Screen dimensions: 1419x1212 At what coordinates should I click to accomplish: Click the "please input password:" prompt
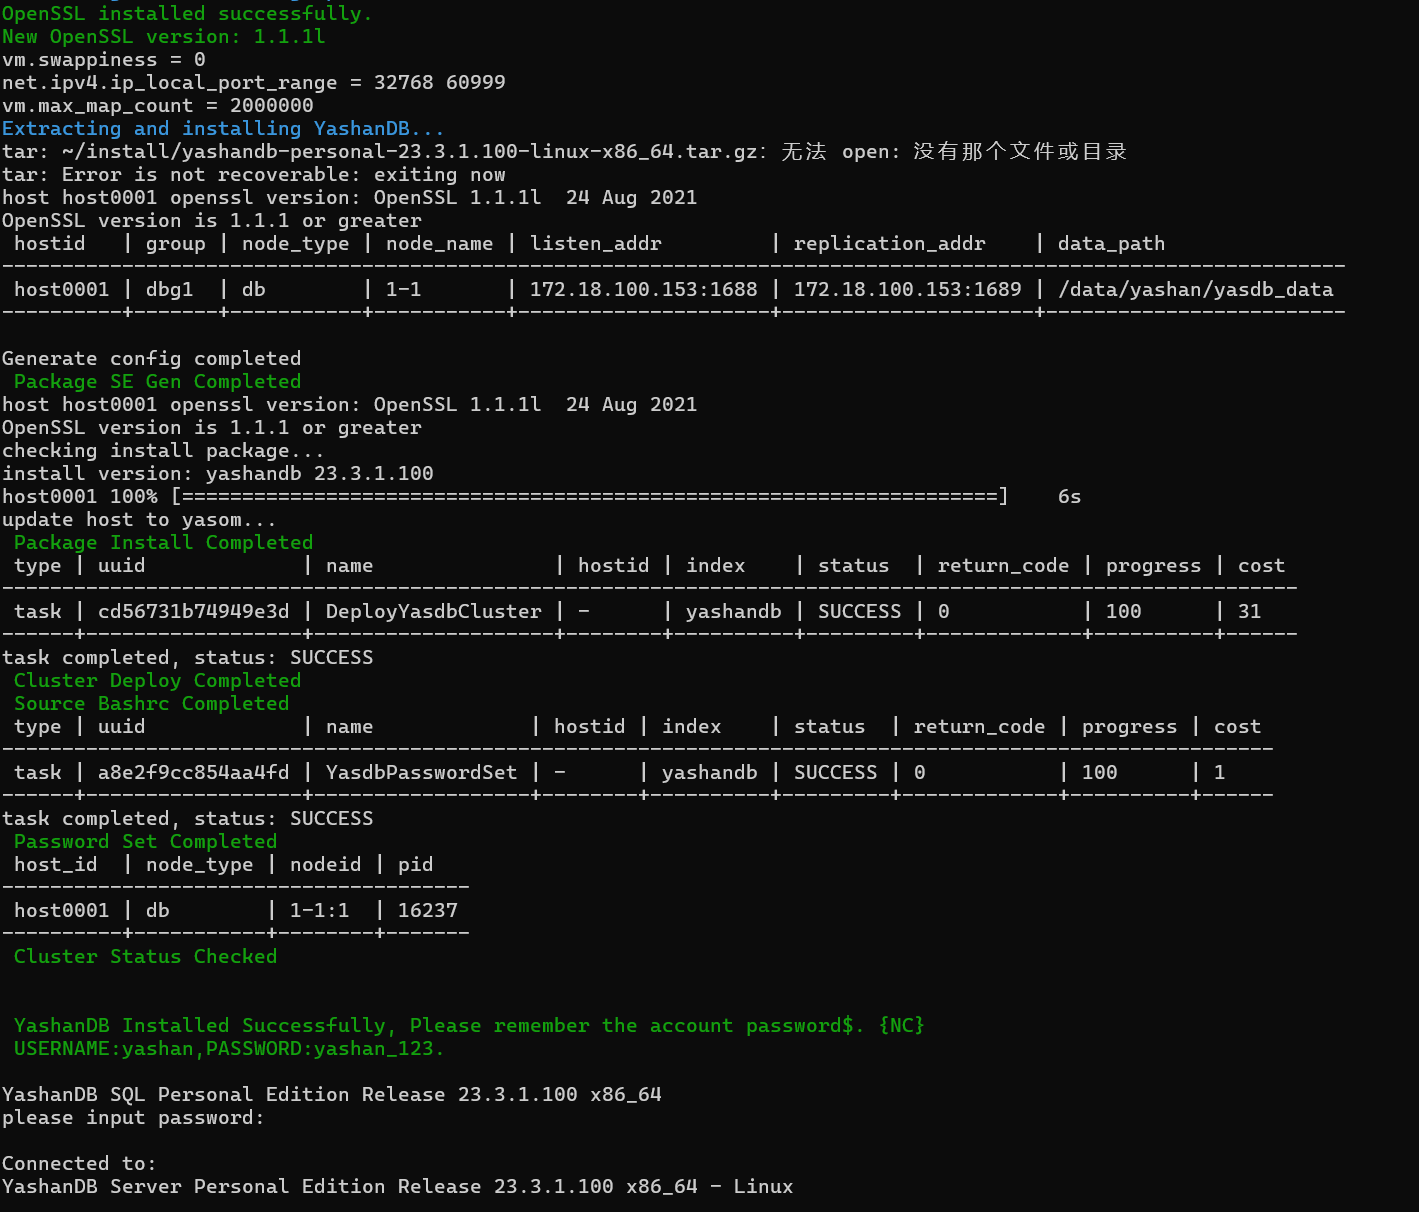134,1118
